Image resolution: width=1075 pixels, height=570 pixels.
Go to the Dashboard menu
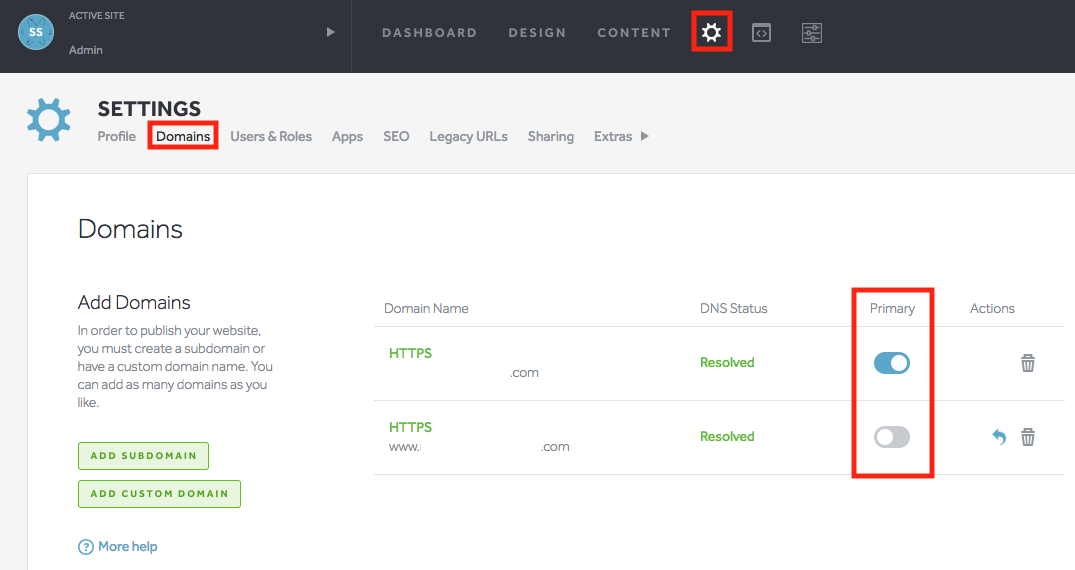[x=429, y=32]
